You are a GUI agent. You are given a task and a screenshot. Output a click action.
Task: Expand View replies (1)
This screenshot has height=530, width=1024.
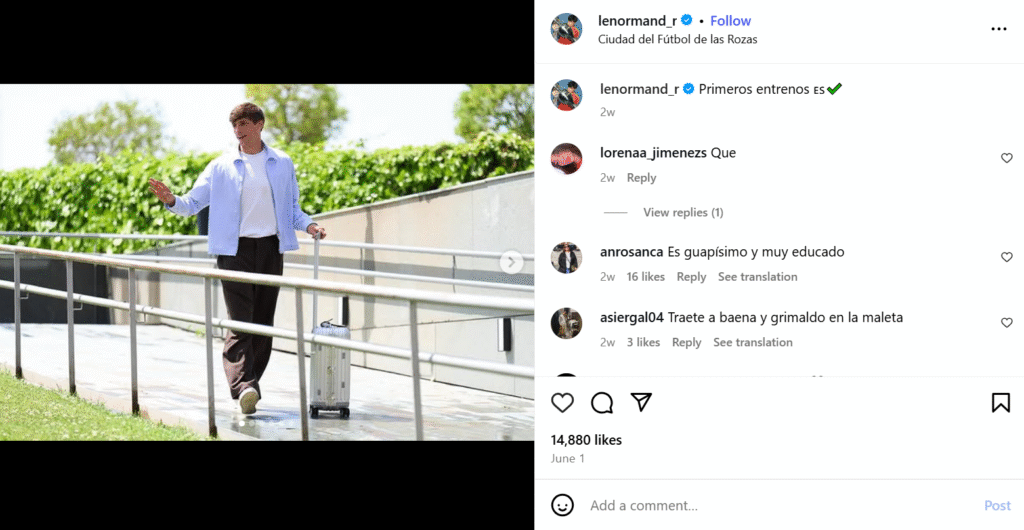coord(683,212)
